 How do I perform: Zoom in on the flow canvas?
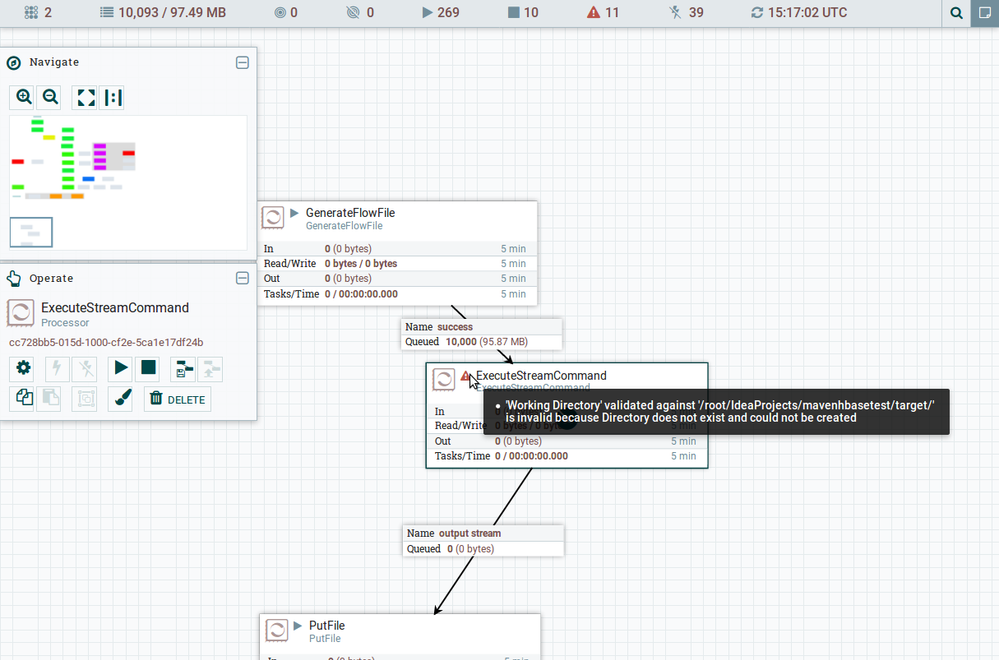pyautogui.click(x=23, y=97)
